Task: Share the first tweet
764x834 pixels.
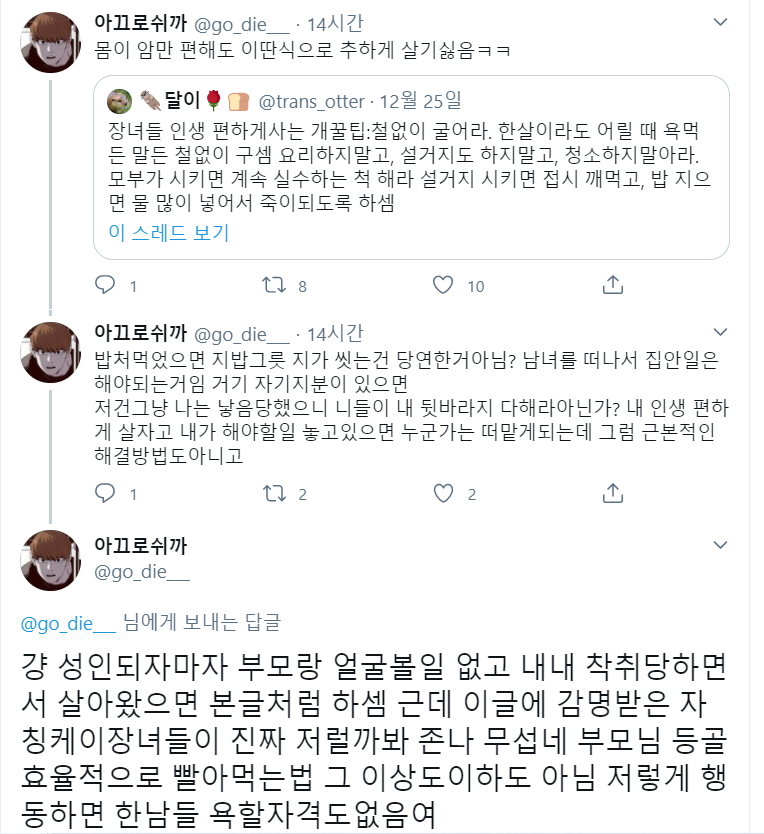Action: tap(612, 286)
